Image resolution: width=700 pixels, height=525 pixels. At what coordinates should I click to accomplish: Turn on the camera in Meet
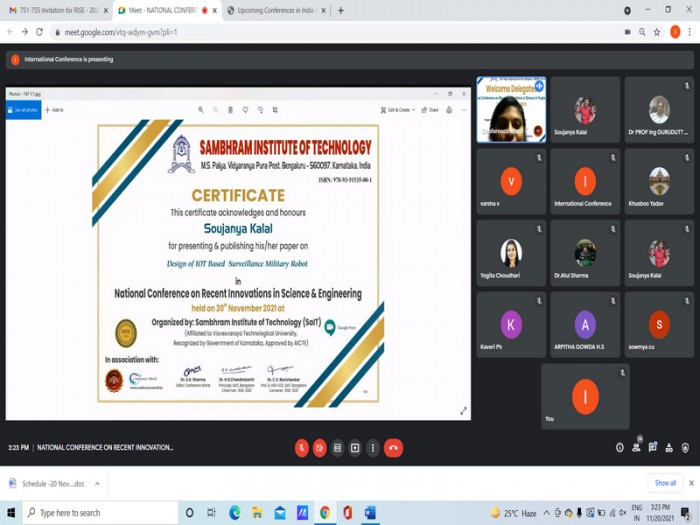(x=319, y=448)
